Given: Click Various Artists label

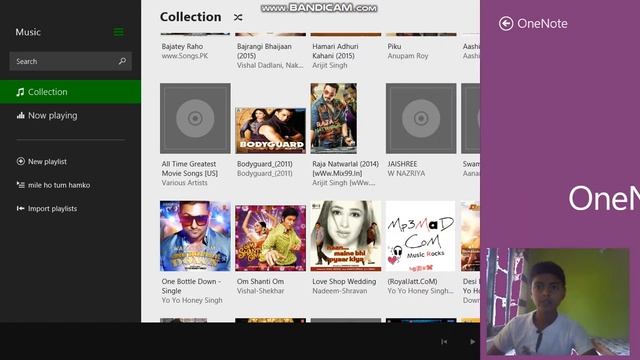Looking at the screenshot, I should [184, 183].
